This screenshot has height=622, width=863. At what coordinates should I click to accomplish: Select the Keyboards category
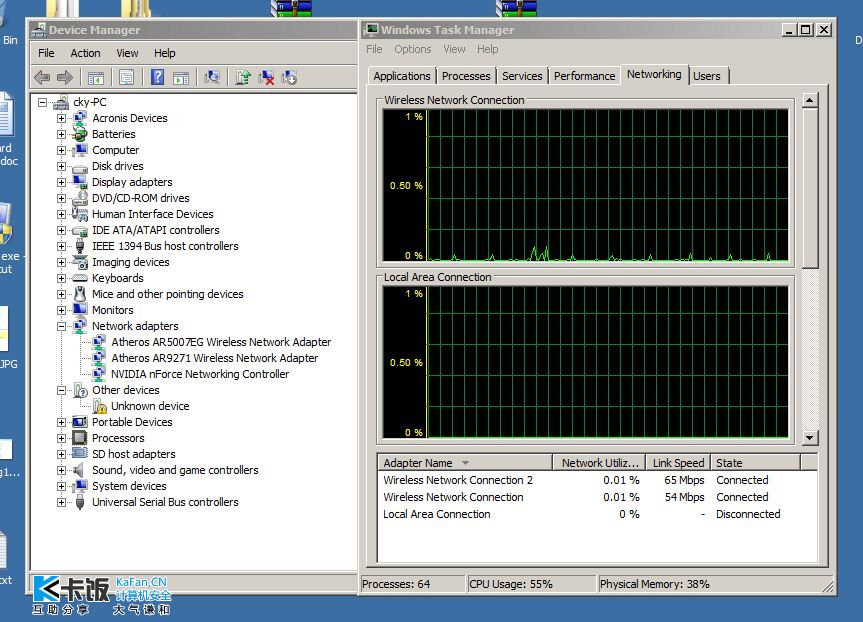pos(118,278)
